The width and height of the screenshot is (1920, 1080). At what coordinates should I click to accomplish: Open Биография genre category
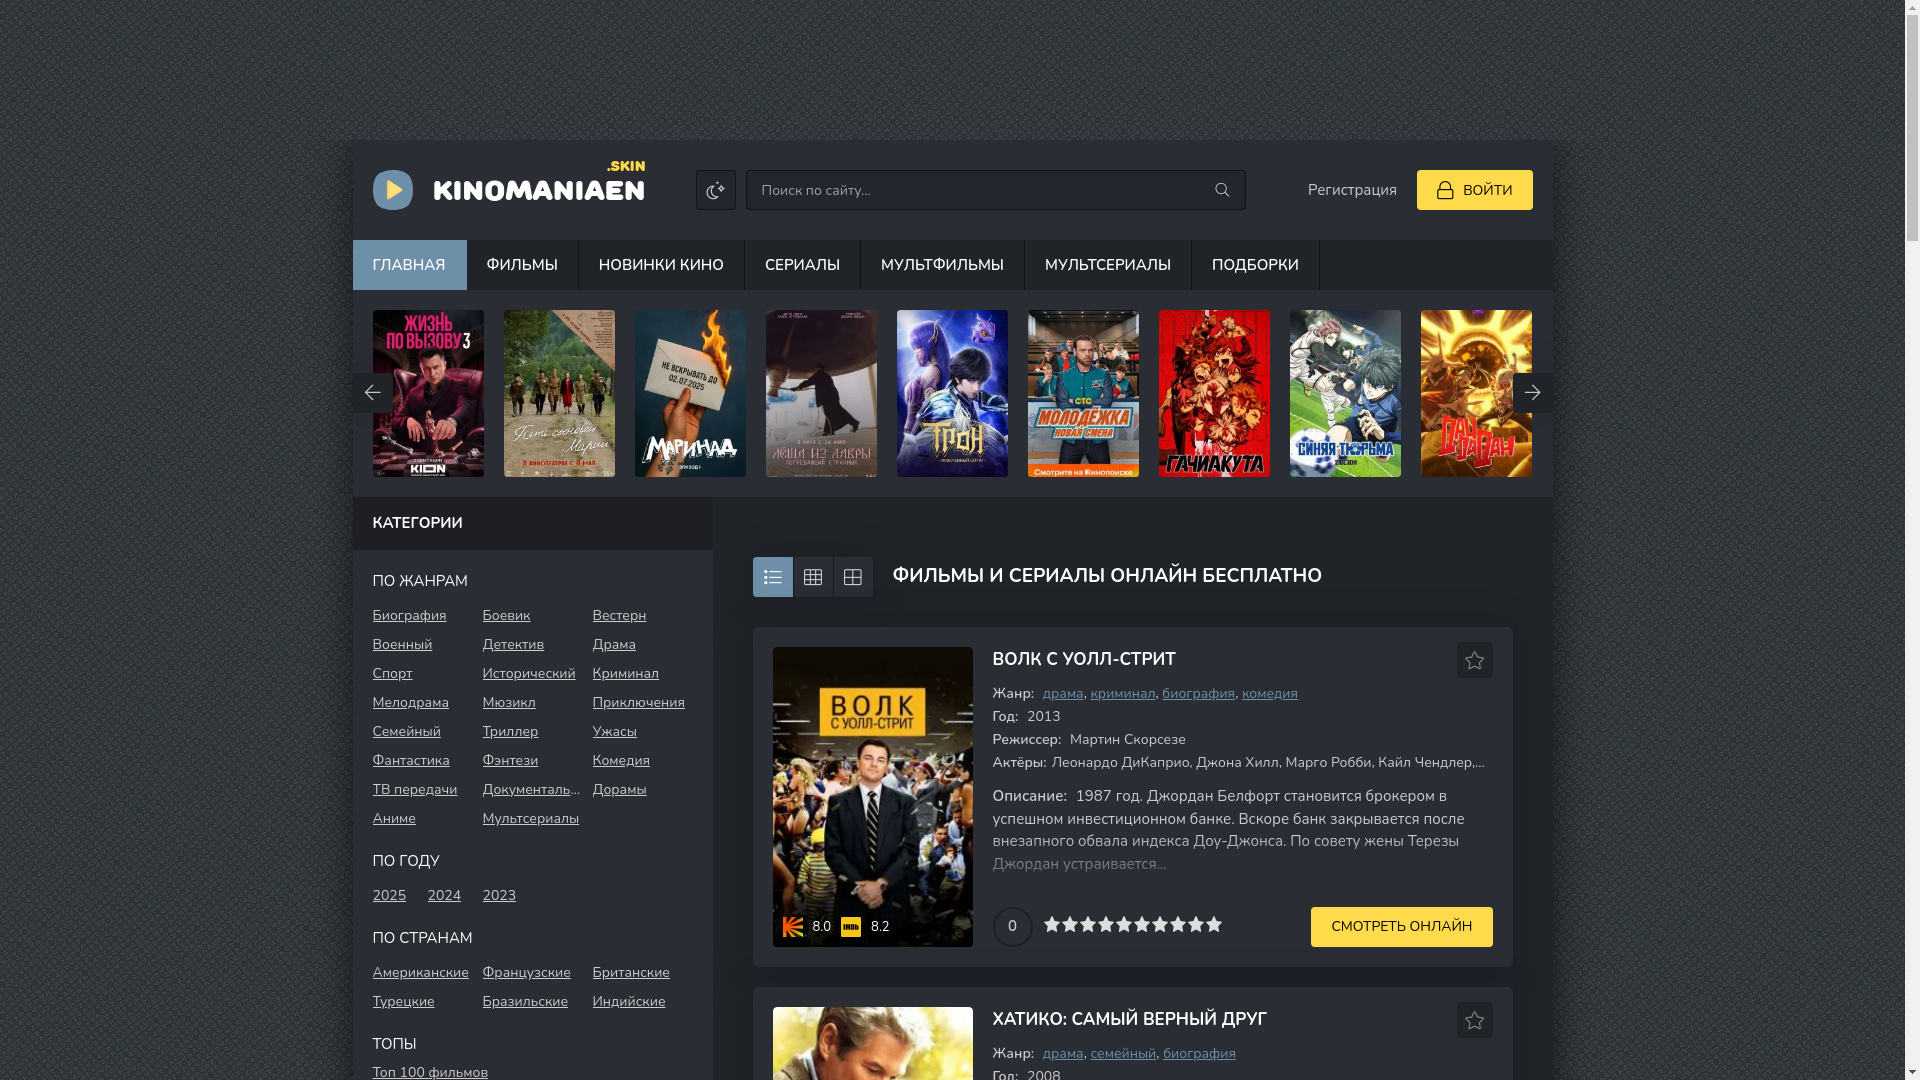[409, 616]
